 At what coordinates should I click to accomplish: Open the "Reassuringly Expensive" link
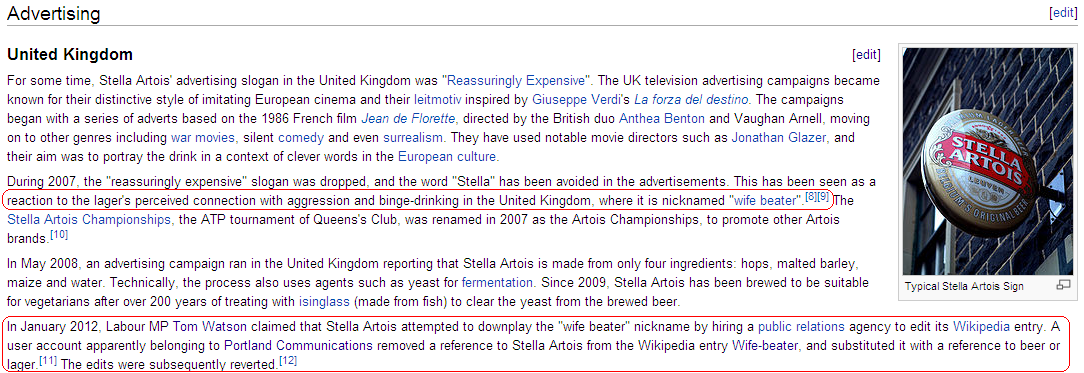[516, 80]
